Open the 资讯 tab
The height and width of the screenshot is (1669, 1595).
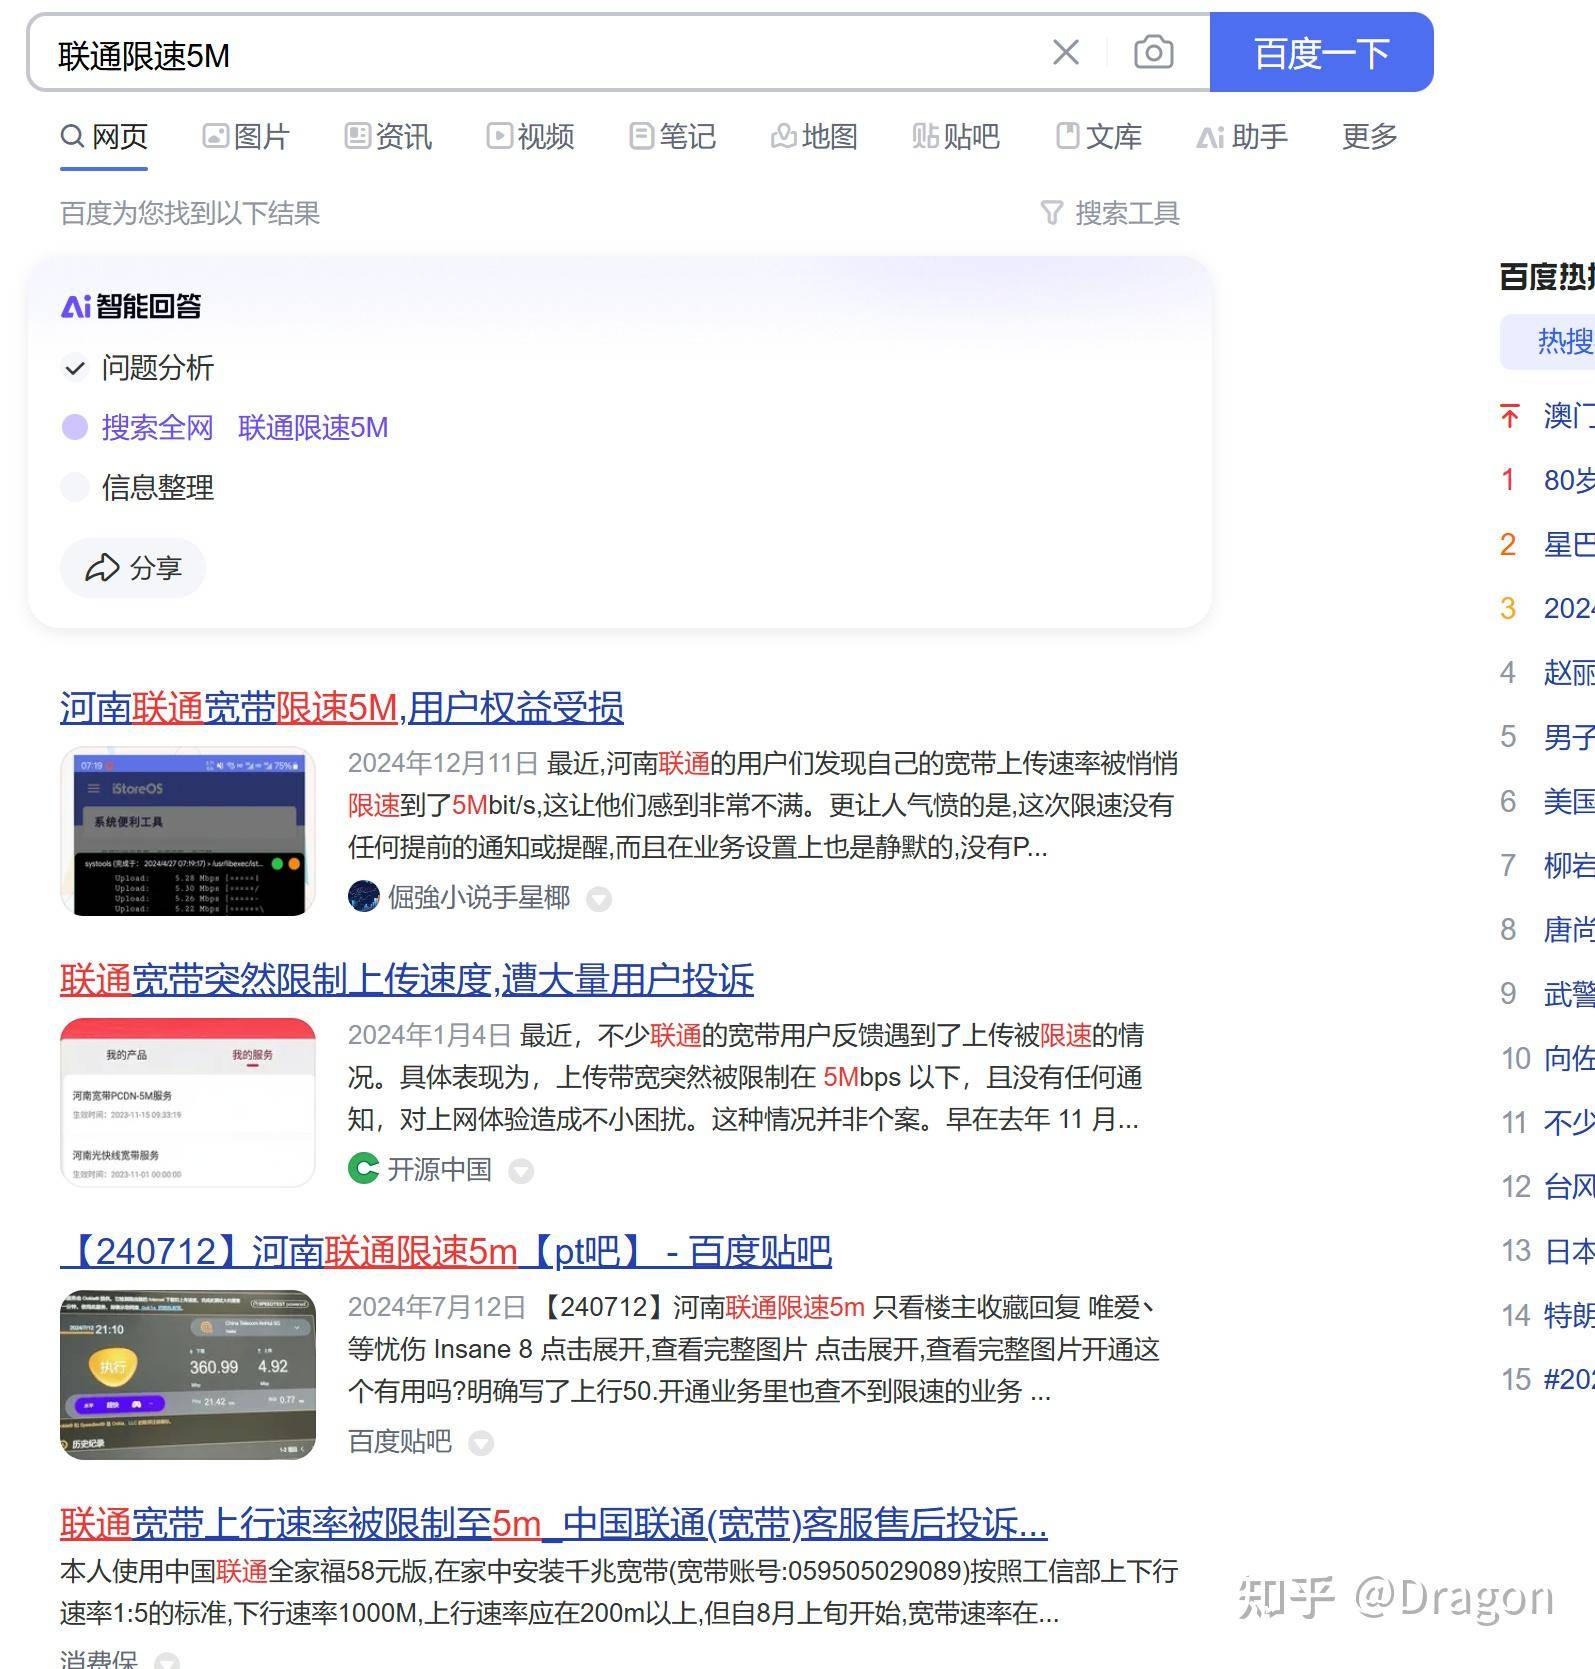coord(388,136)
